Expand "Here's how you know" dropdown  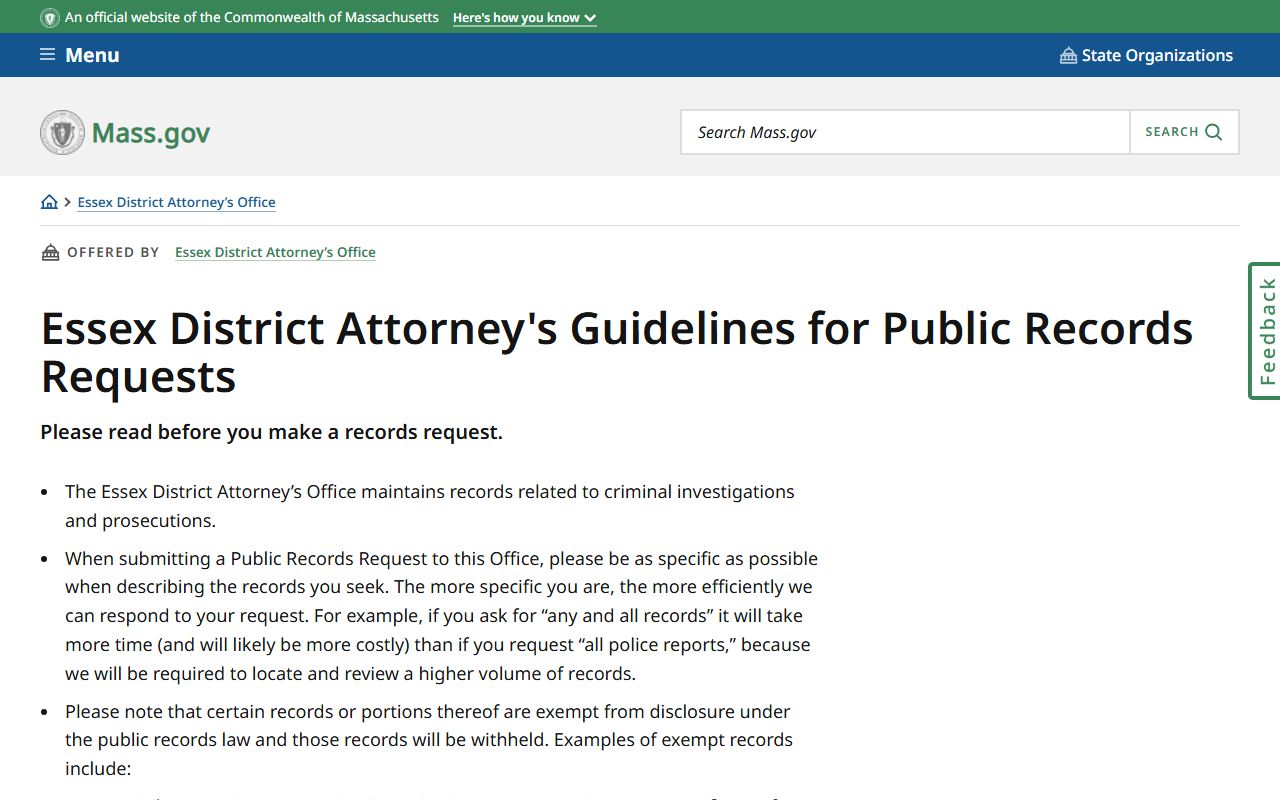point(524,18)
